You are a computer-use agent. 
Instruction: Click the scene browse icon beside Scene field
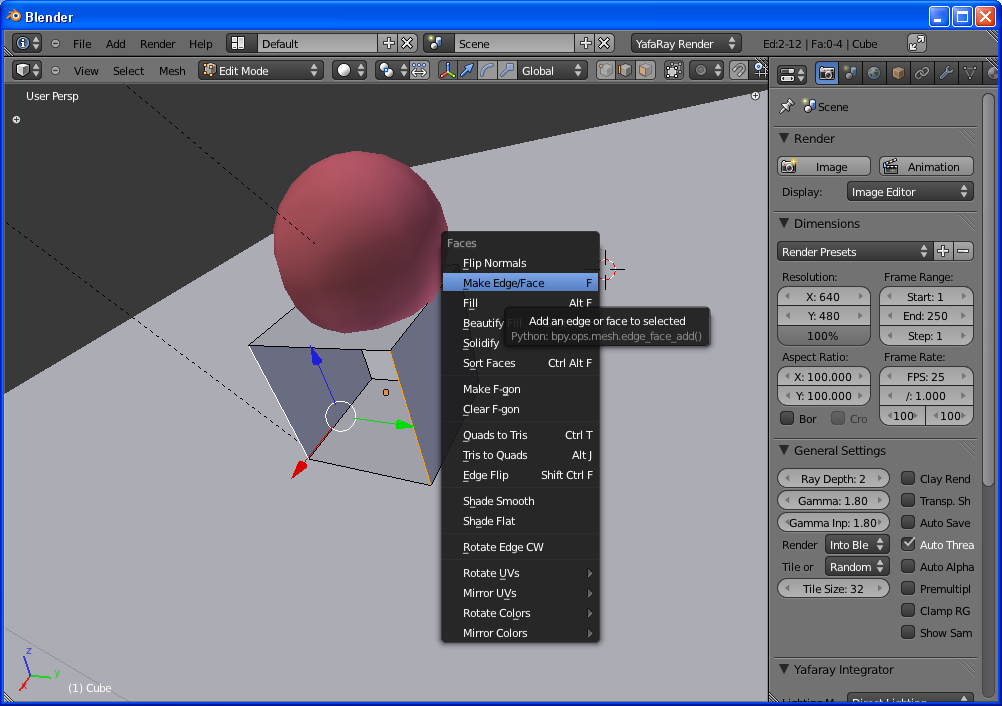point(436,43)
